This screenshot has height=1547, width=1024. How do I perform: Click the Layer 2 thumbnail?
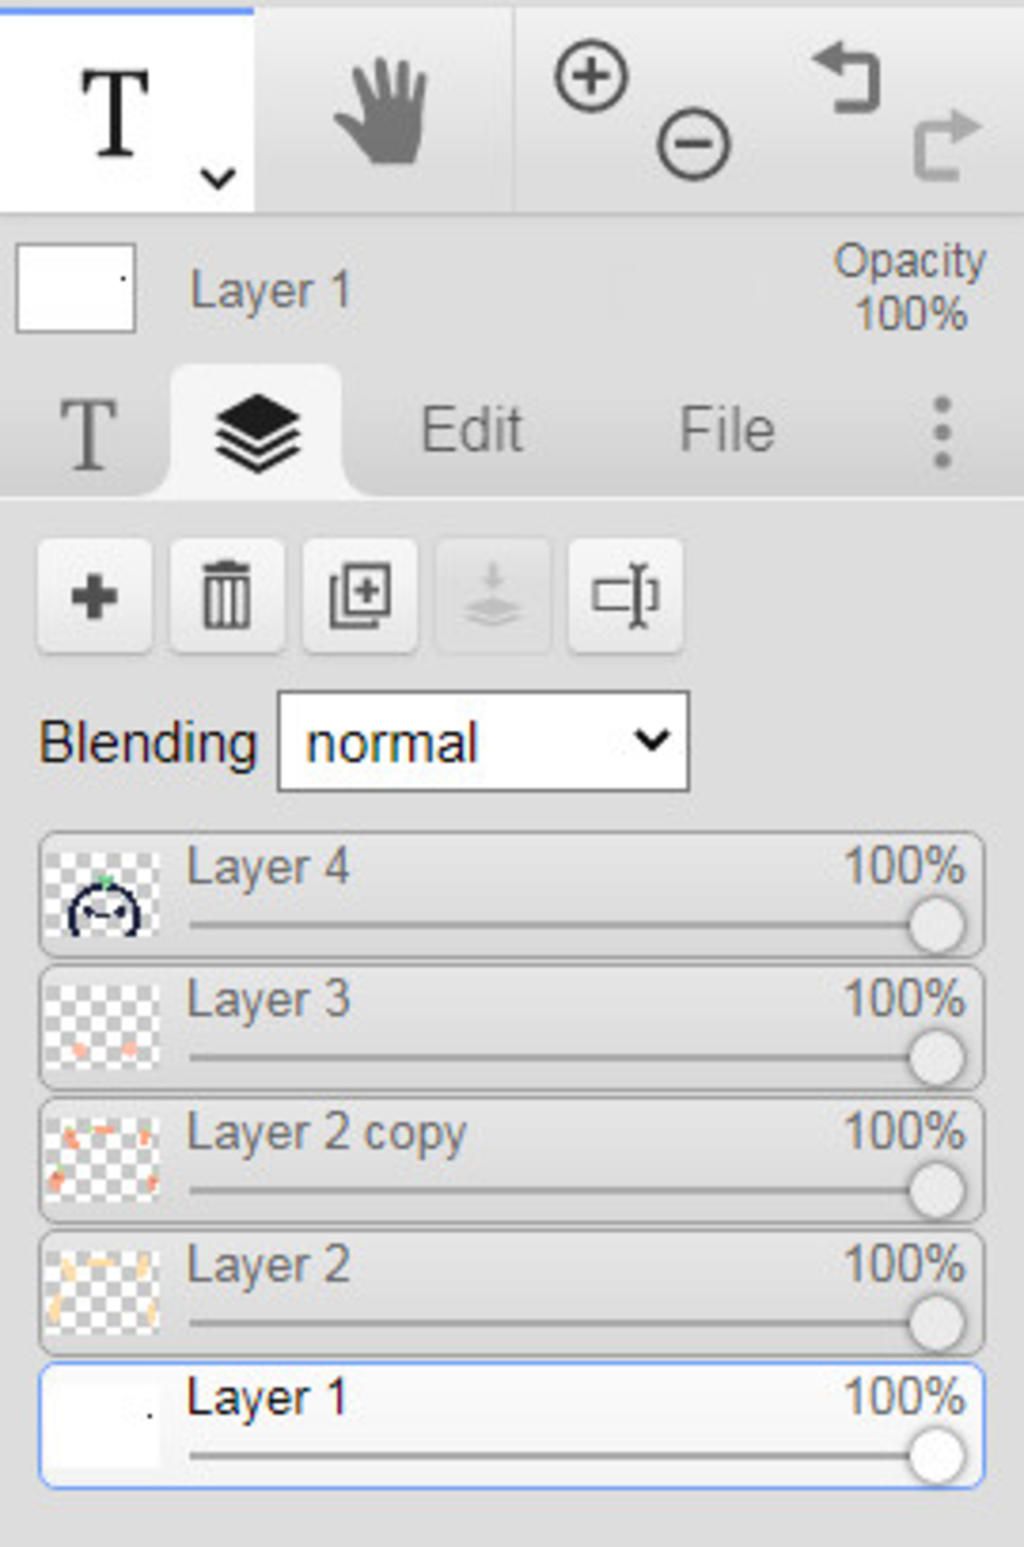[x=102, y=1292]
